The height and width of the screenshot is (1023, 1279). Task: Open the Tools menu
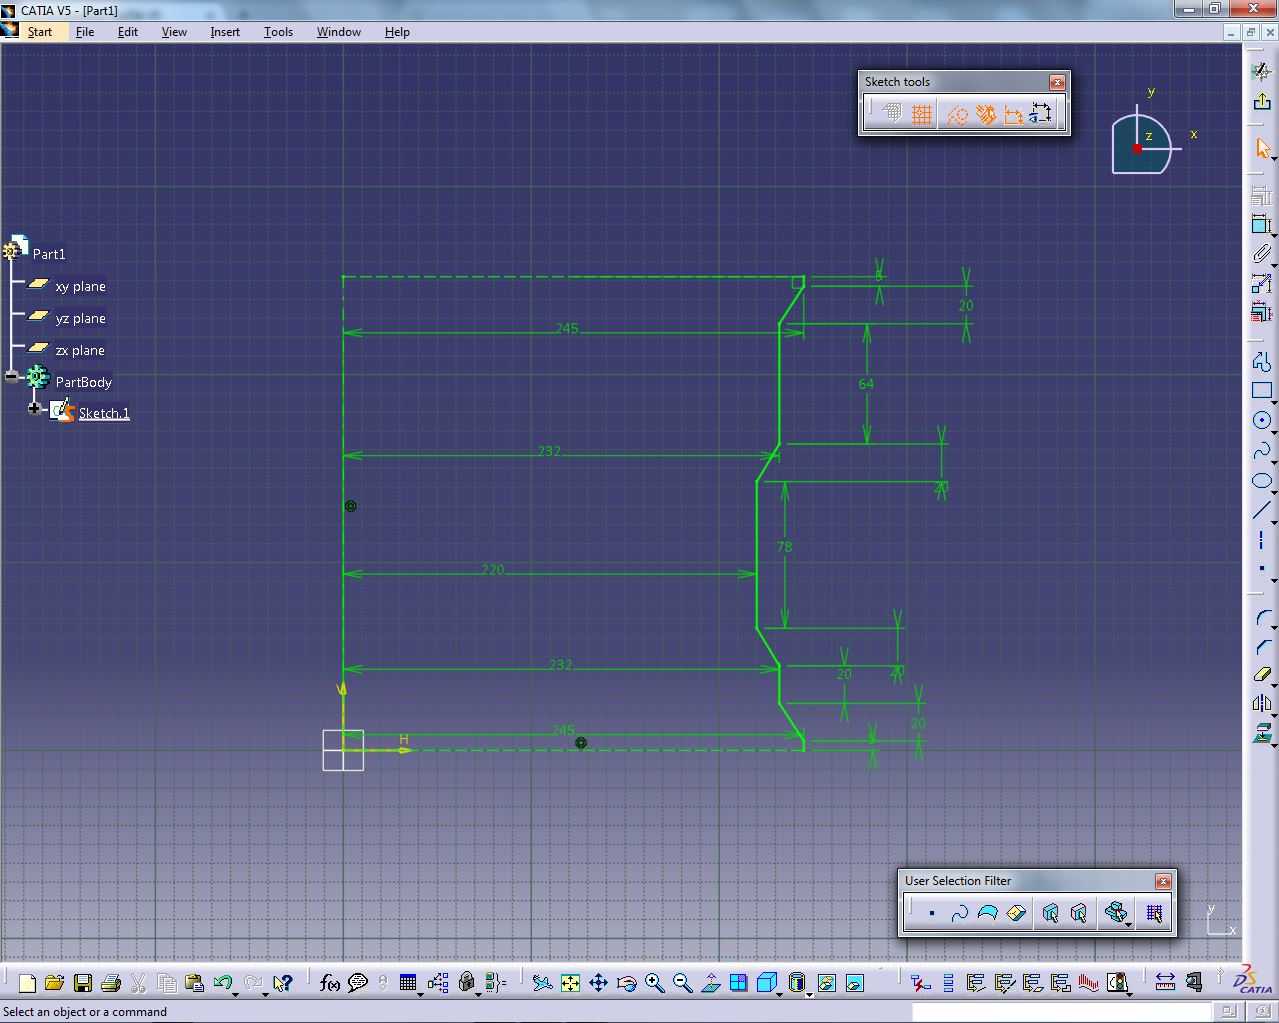point(278,32)
